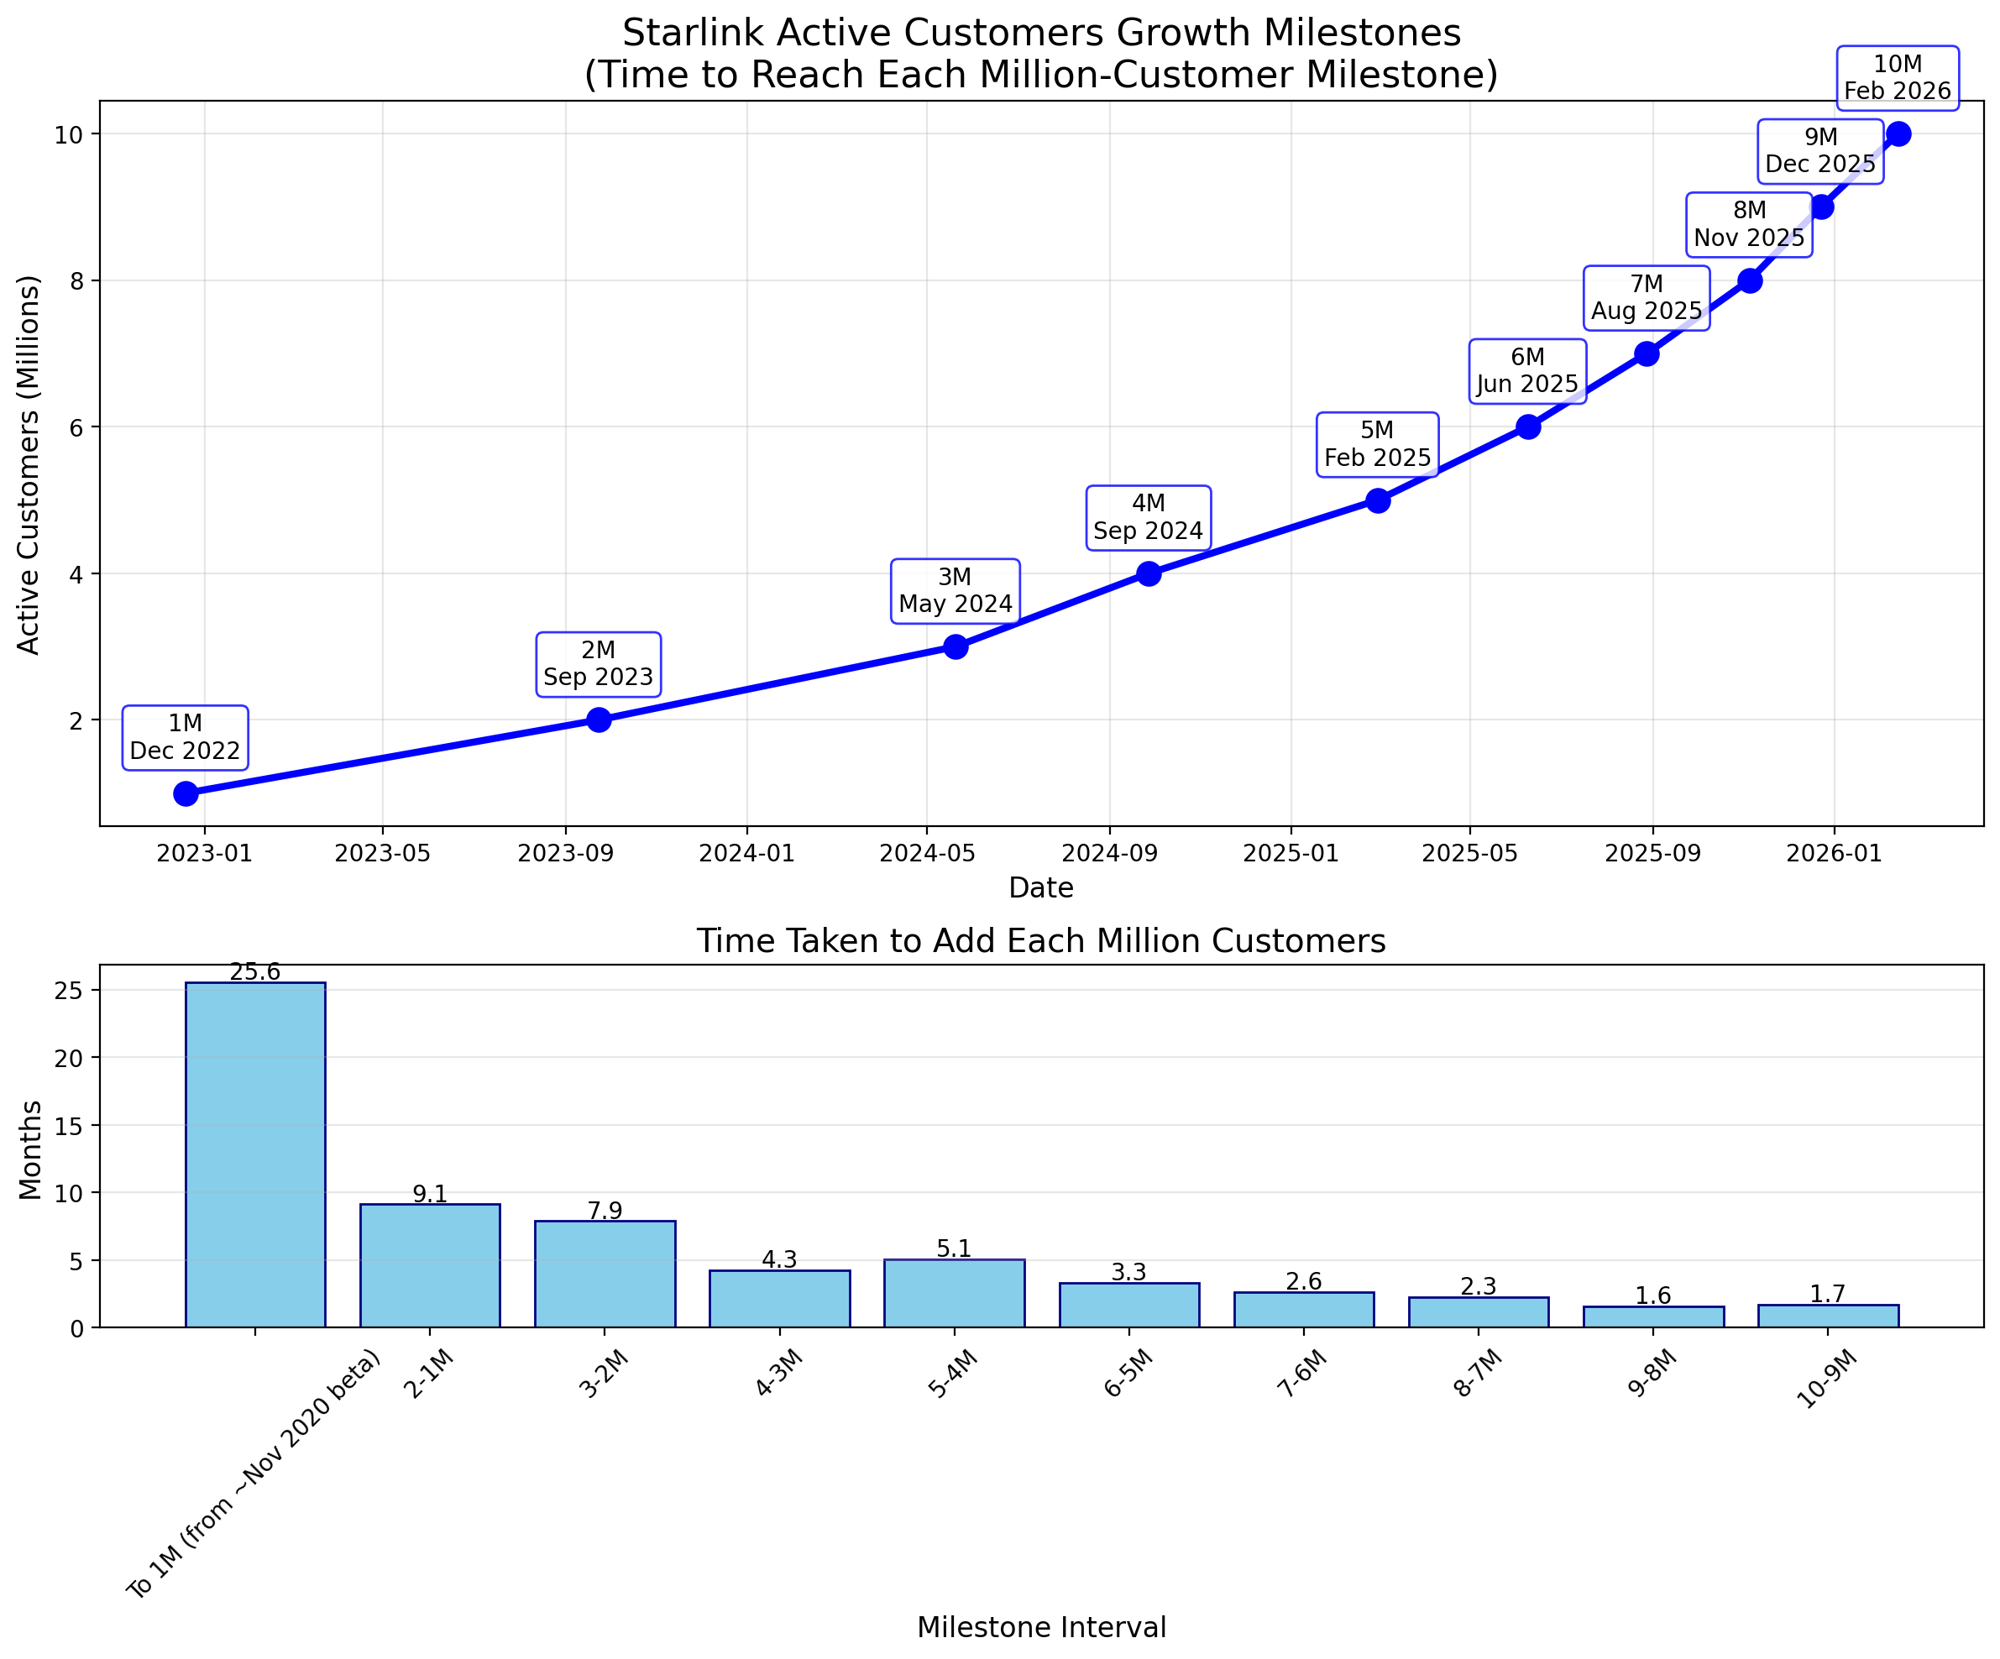Viewport: 2000px width, 1659px height.
Task: Select the 3-2M bar showing 7.9
Action: click(x=605, y=1274)
